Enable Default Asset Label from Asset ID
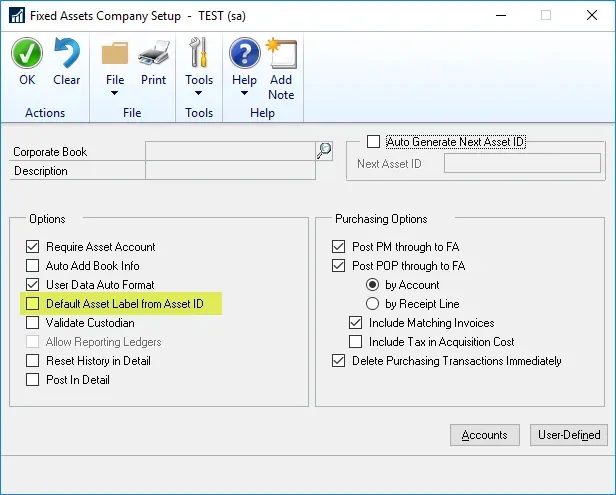The height and width of the screenshot is (495, 616). 33,304
